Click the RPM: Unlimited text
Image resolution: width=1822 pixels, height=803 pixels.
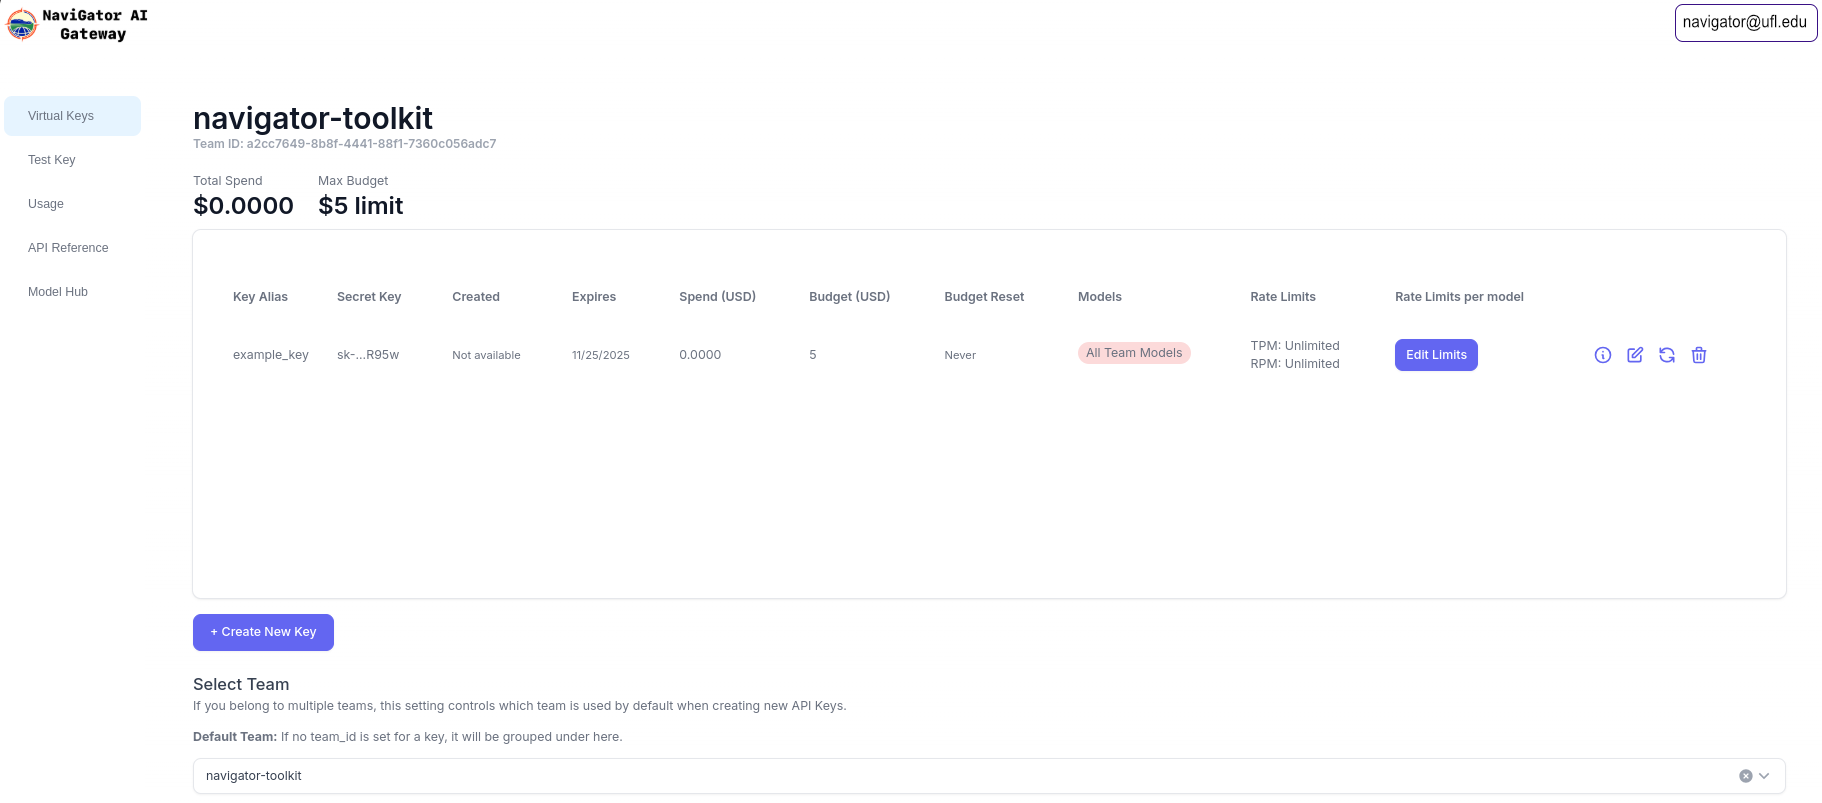pyautogui.click(x=1295, y=364)
